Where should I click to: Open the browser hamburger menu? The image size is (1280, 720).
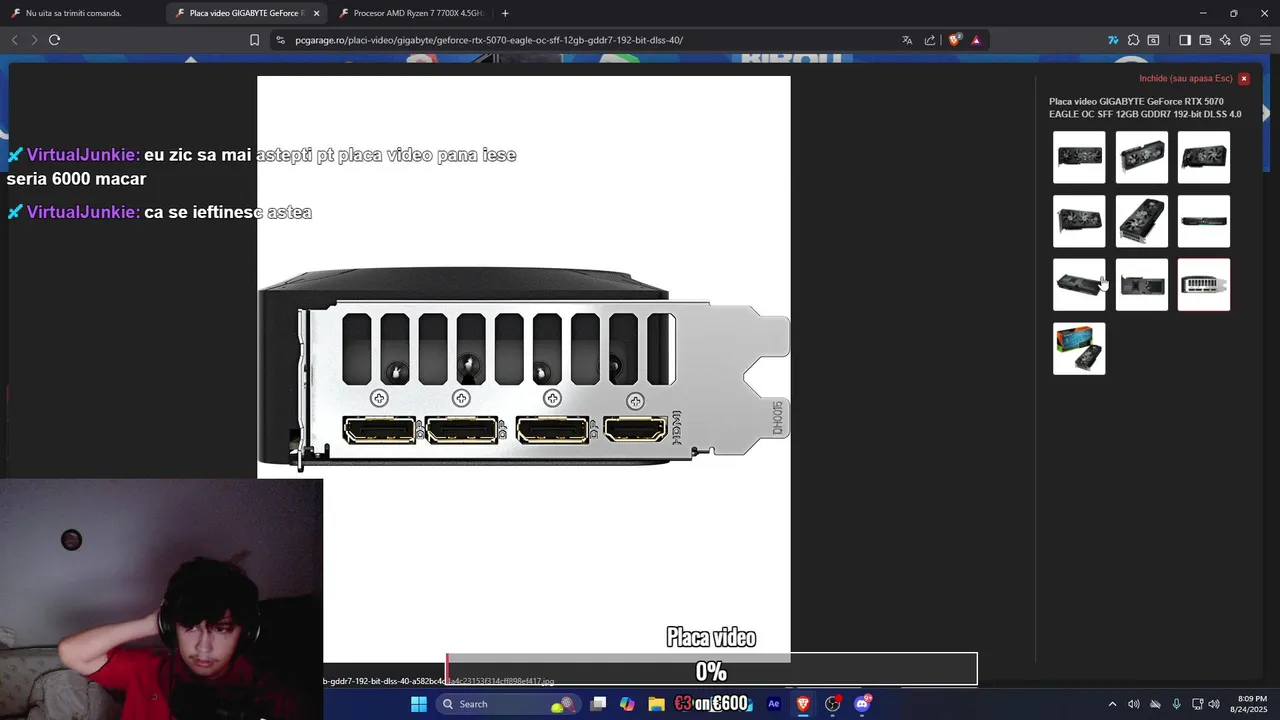click(1265, 40)
